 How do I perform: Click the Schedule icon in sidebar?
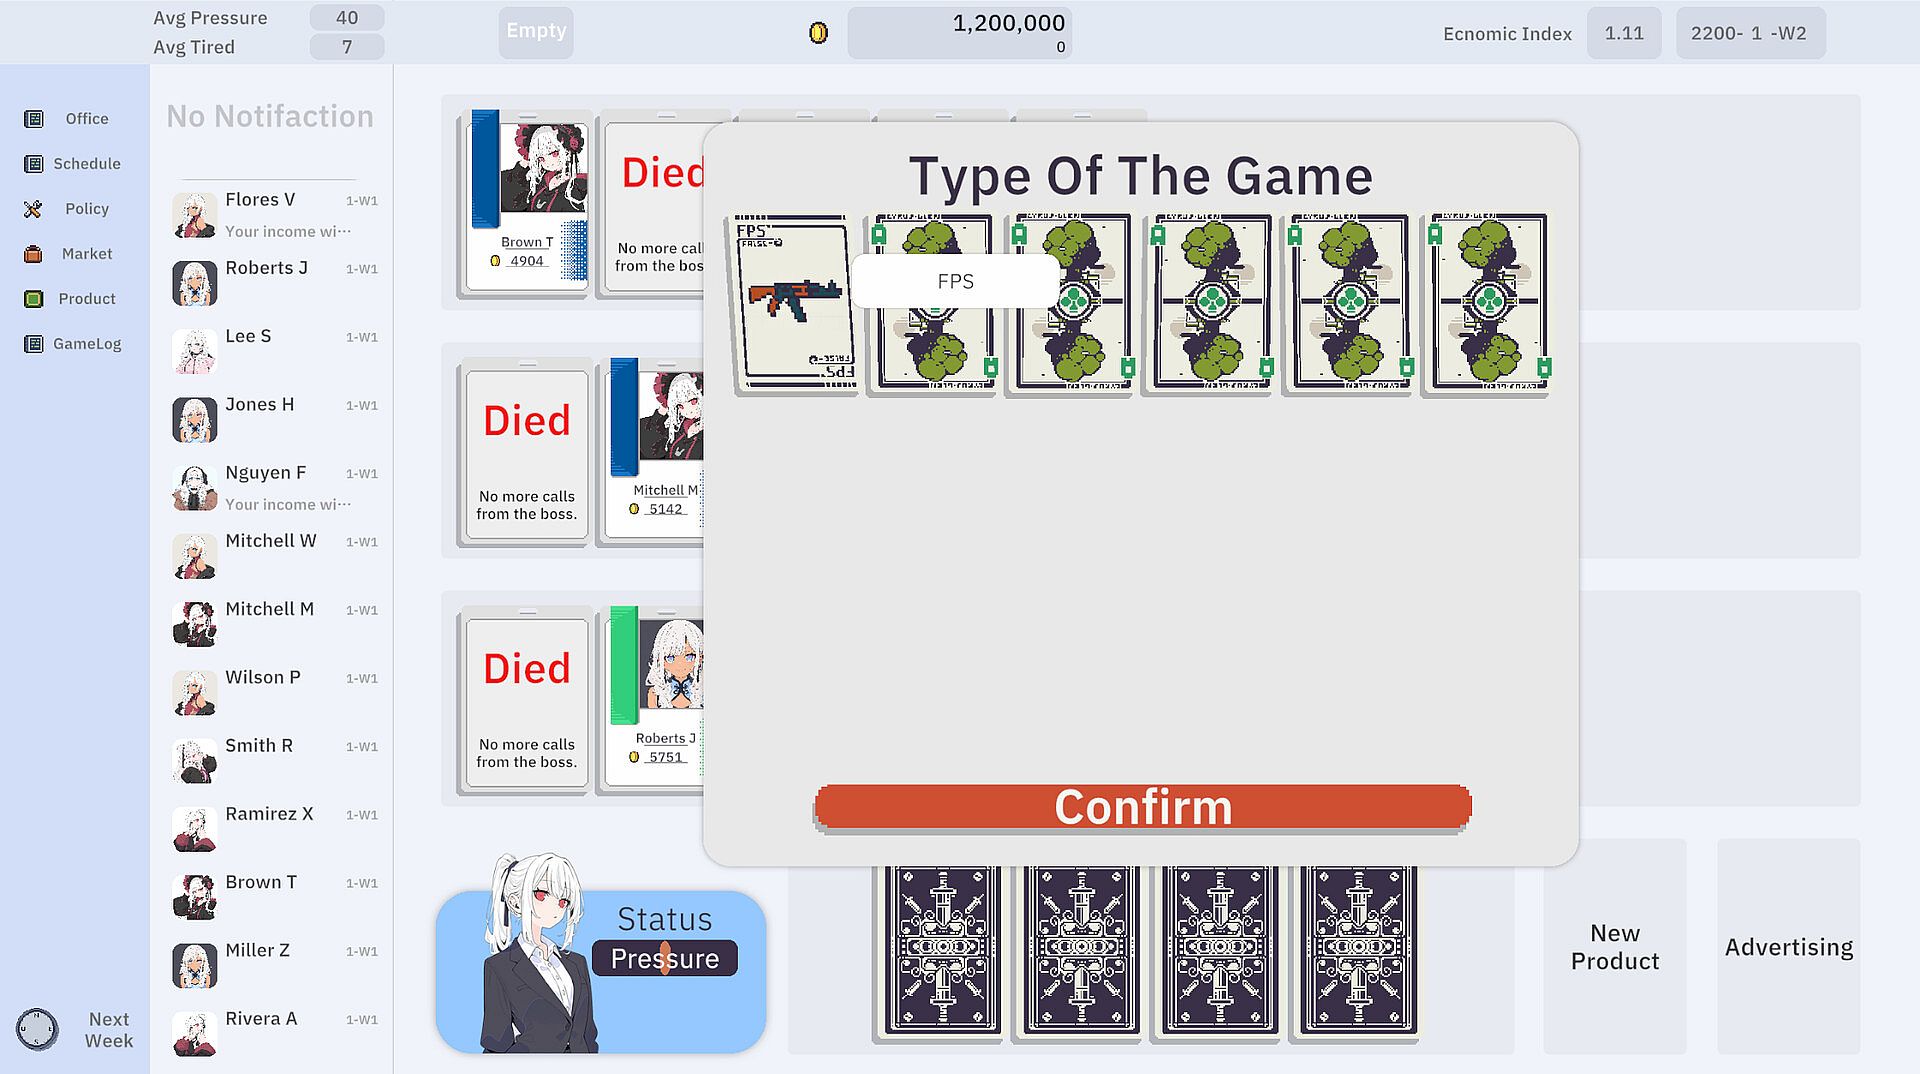[x=34, y=164]
